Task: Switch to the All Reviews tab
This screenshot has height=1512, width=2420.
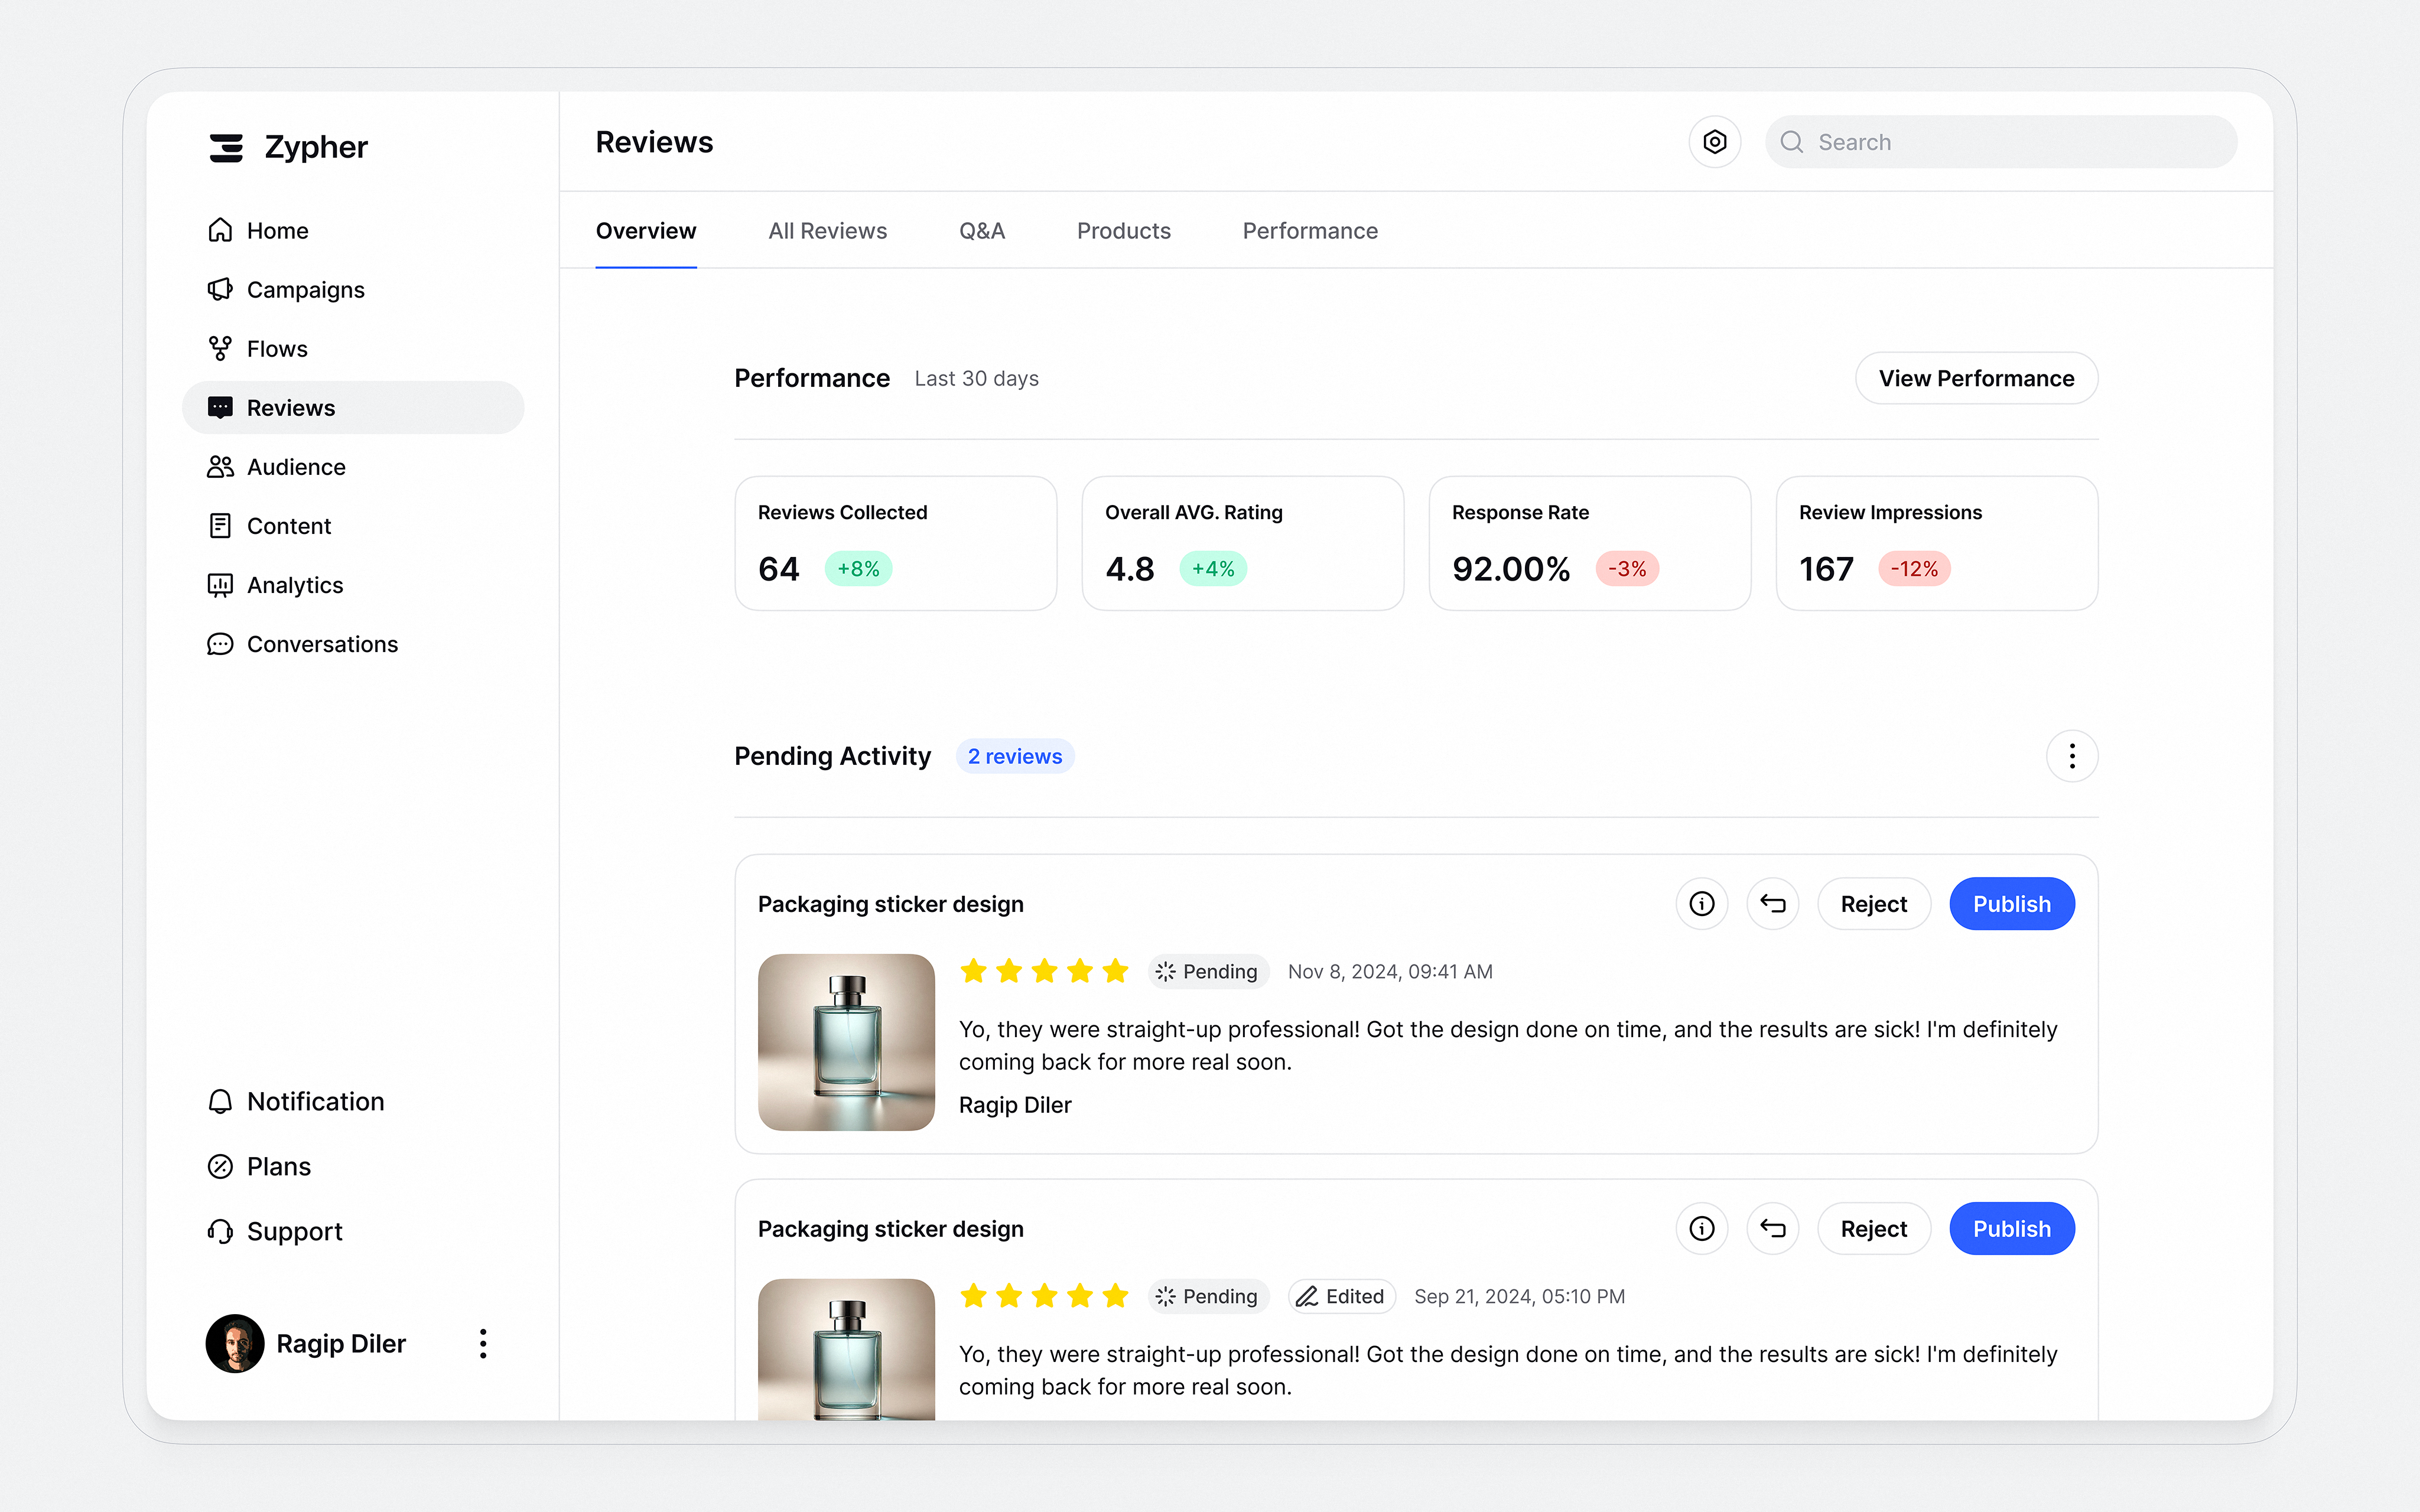Action: [x=828, y=230]
